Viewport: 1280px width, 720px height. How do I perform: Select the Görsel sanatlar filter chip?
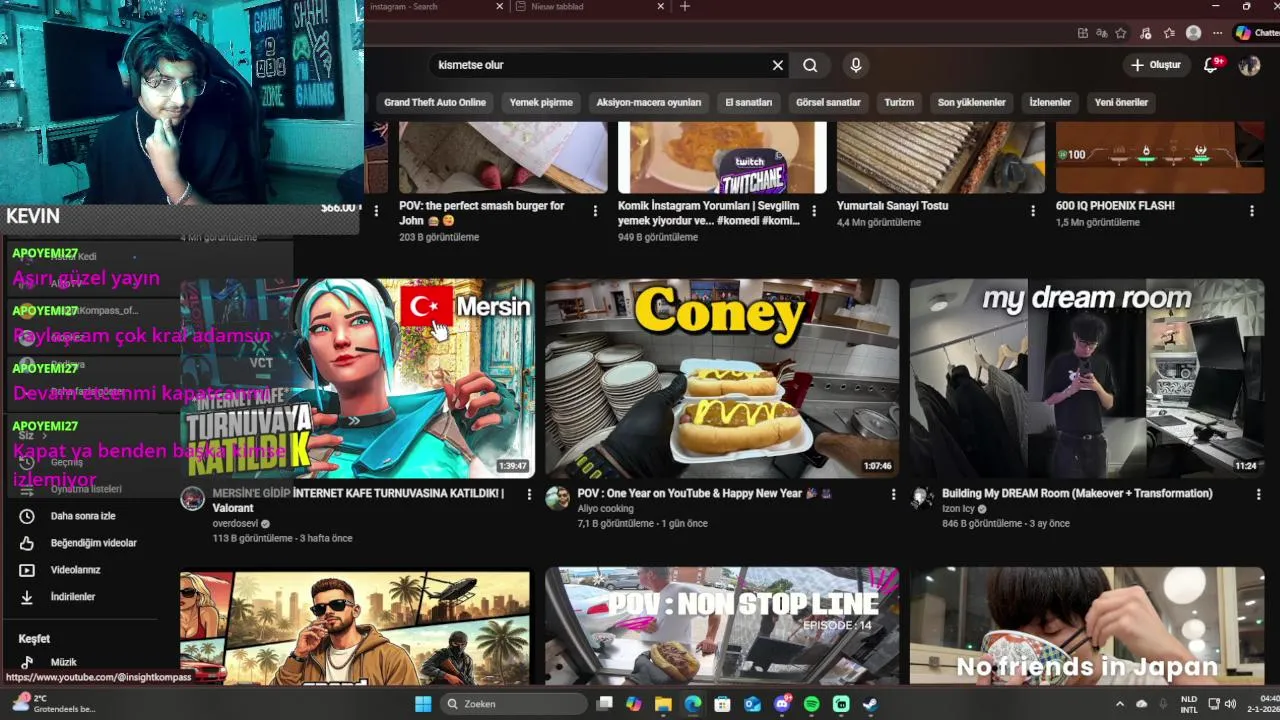[828, 102]
